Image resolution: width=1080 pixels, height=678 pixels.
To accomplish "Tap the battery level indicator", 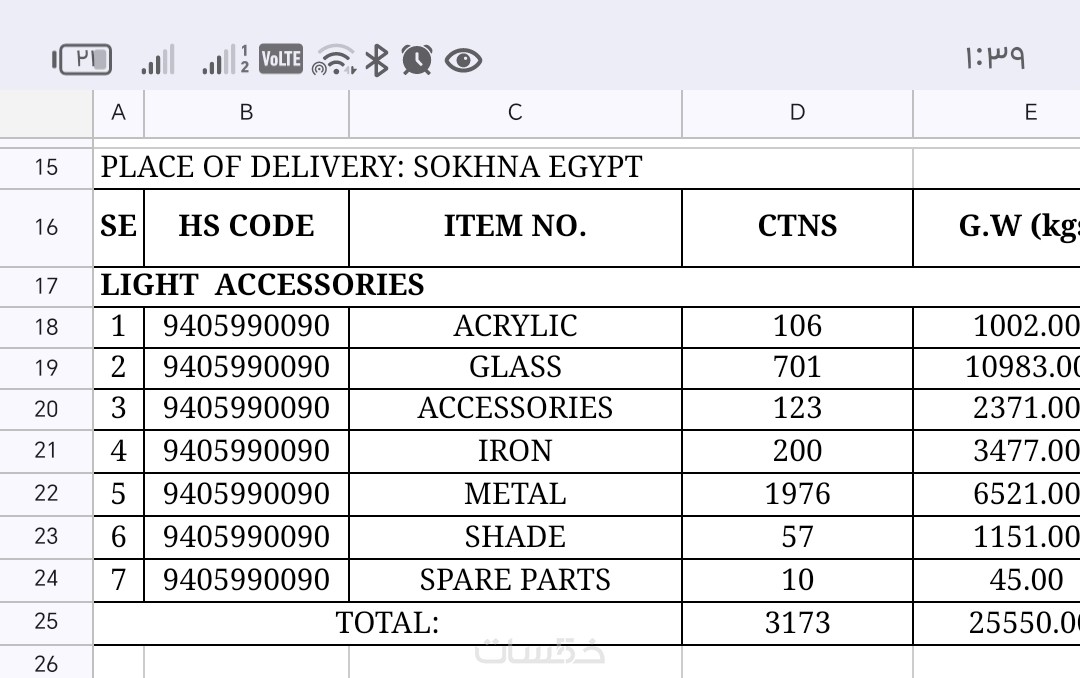I will 83,60.
